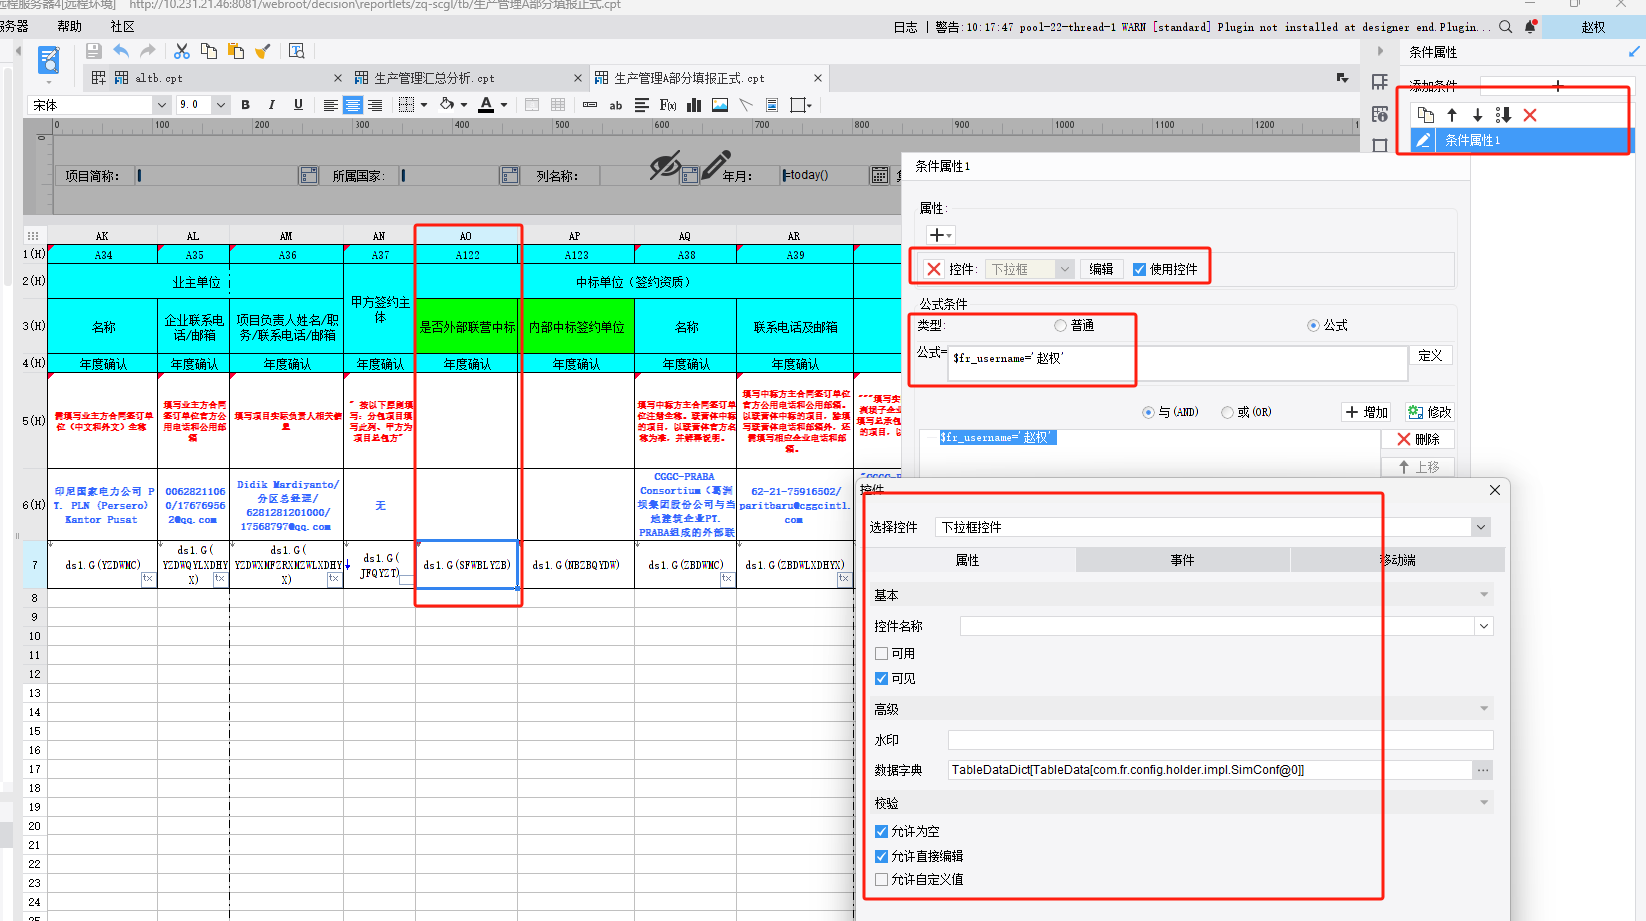Click the 删除 condition button

1418,439
